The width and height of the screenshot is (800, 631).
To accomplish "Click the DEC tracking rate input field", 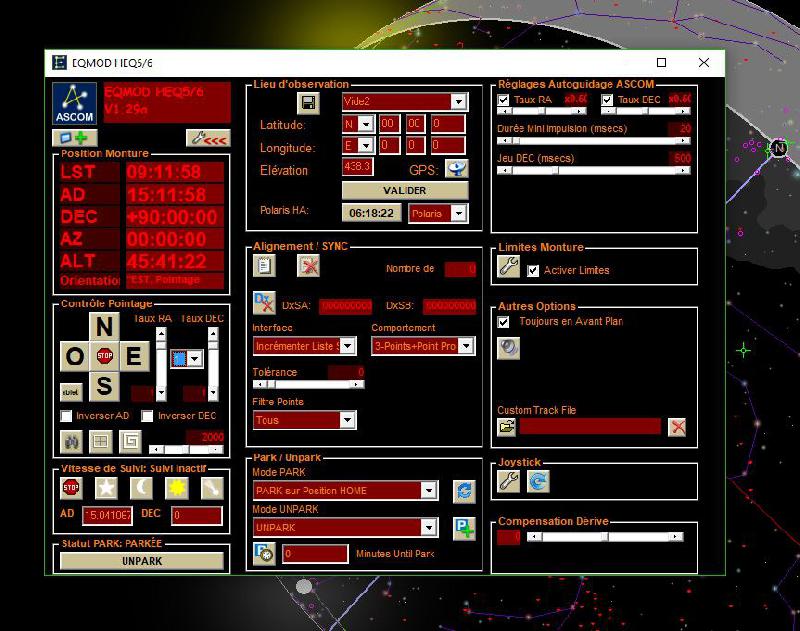I will (197, 515).
